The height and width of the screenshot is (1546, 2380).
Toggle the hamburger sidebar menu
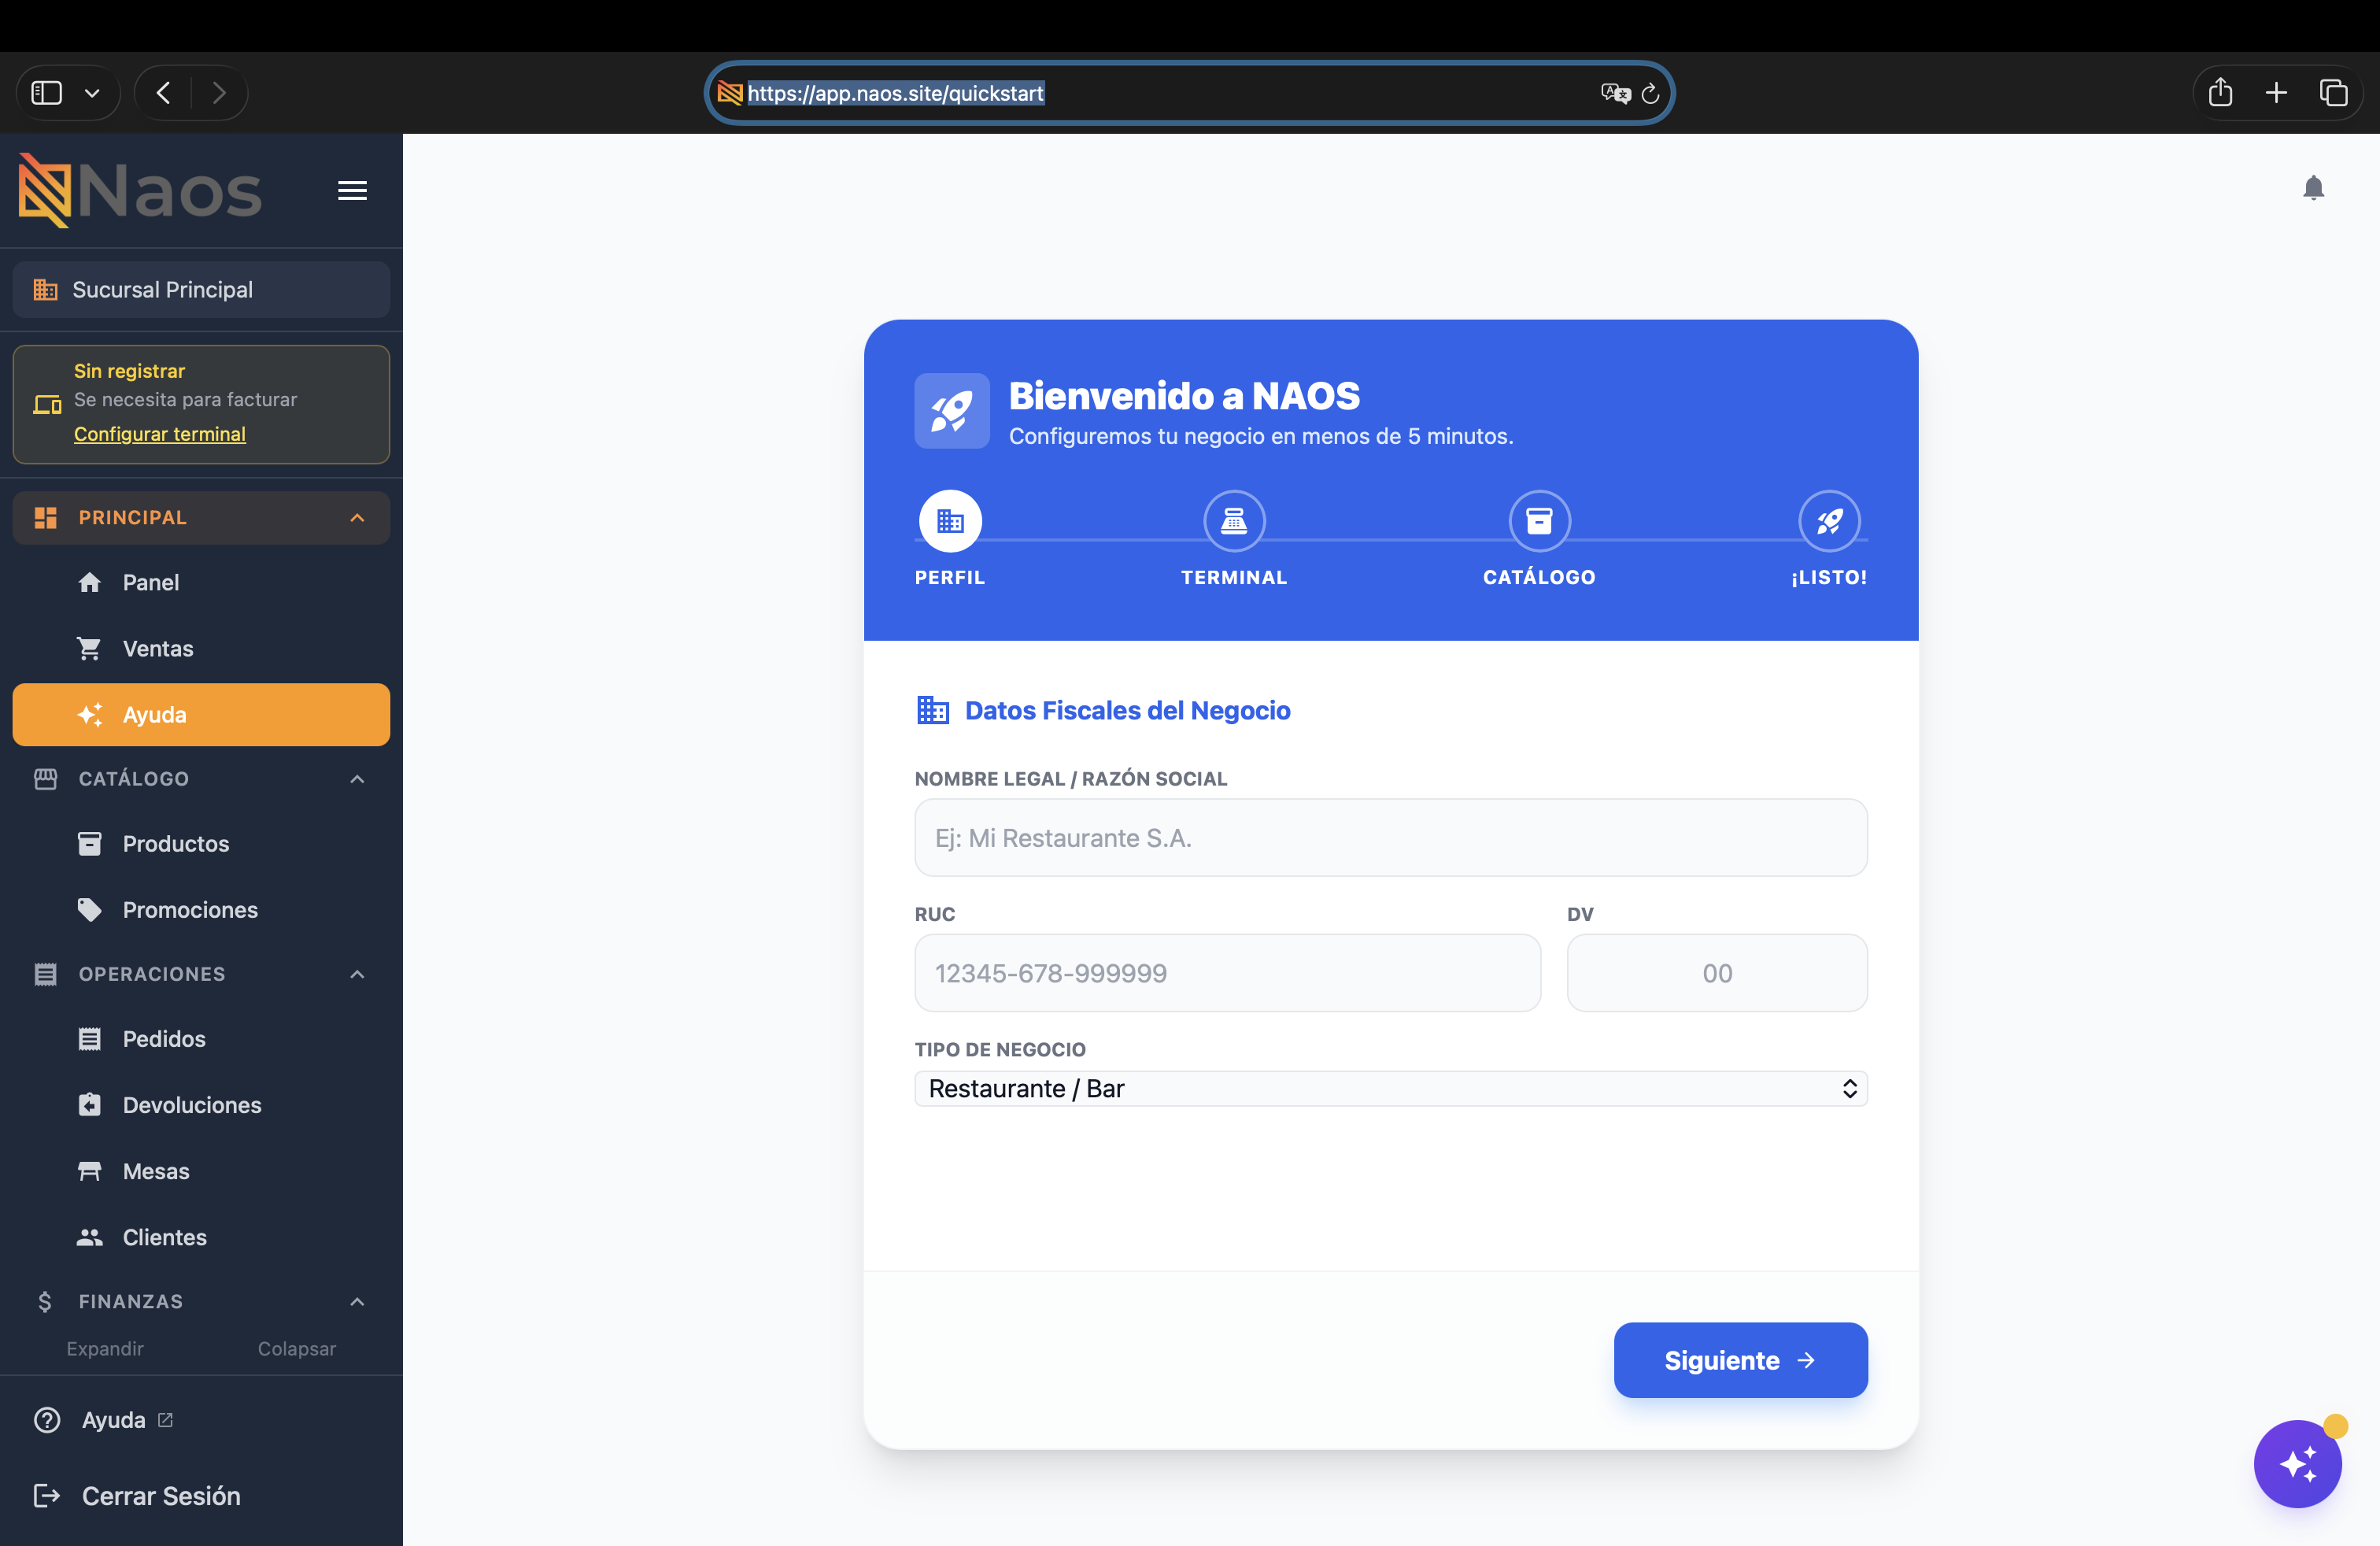[352, 190]
